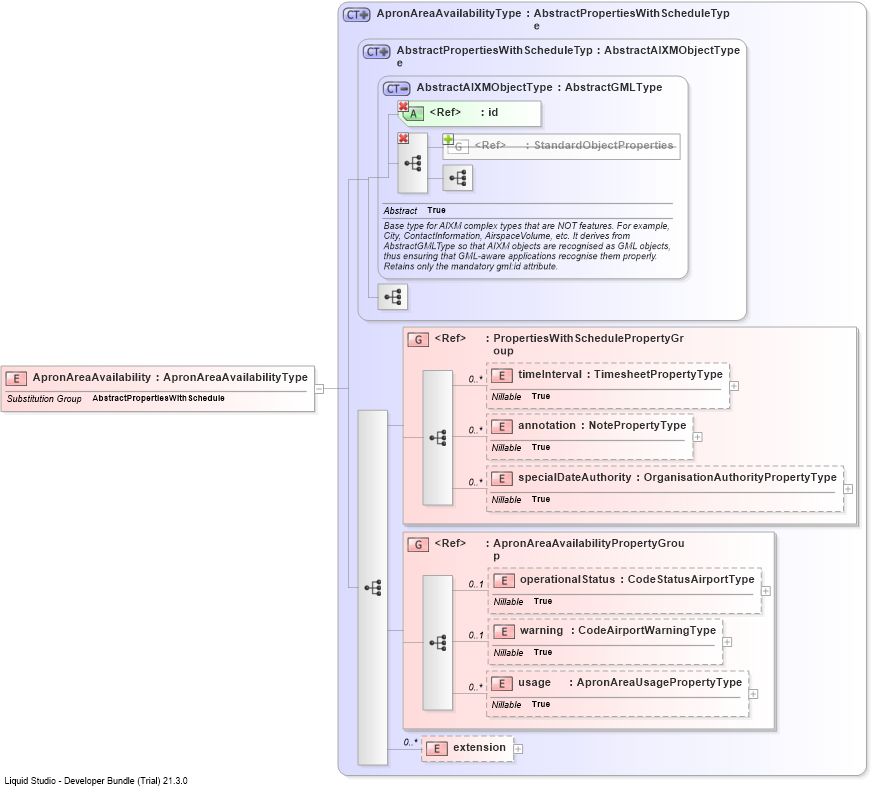
Task: Click E icon of annotation element
Action: point(502,427)
